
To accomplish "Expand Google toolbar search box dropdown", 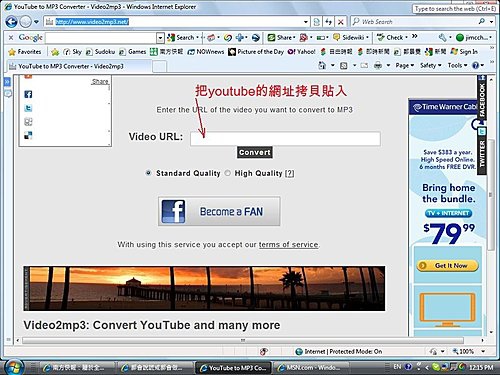I will pyautogui.click(x=160, y=38).
